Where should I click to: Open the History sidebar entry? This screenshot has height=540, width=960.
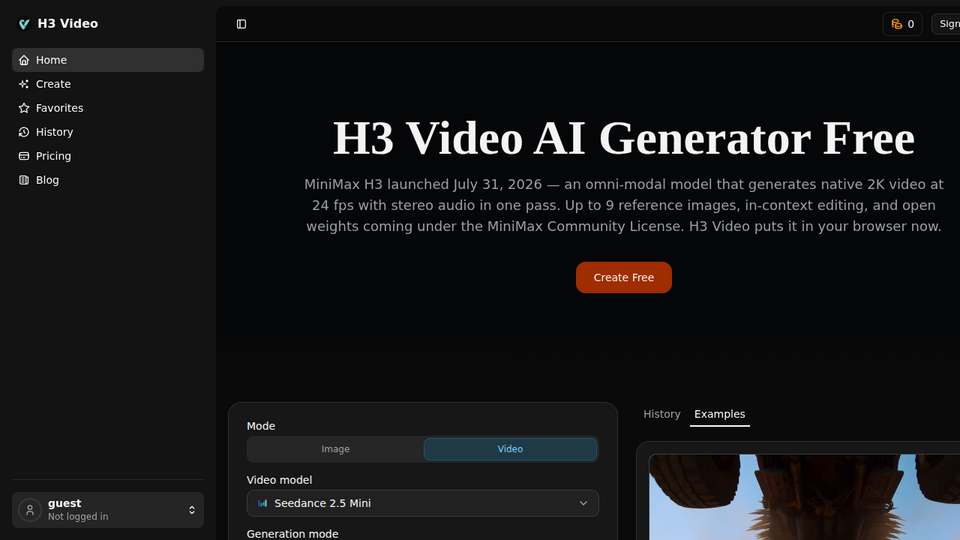pos(108,132)
